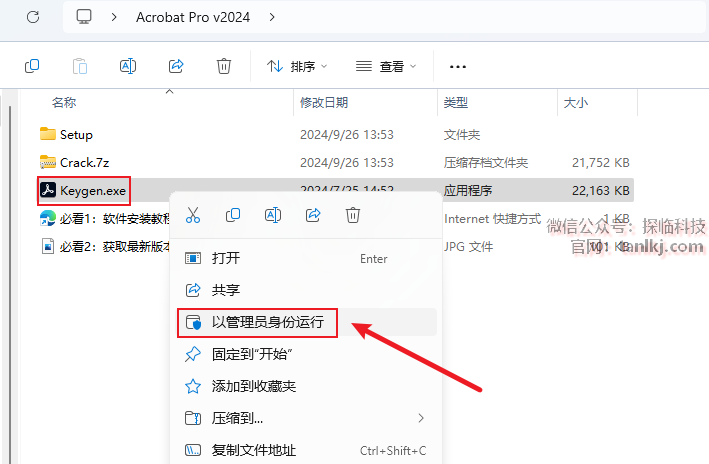Choose 添加到收藏夹 in context menu
Viewport: 709px width, 464px height.
click(x=306, y=386)
